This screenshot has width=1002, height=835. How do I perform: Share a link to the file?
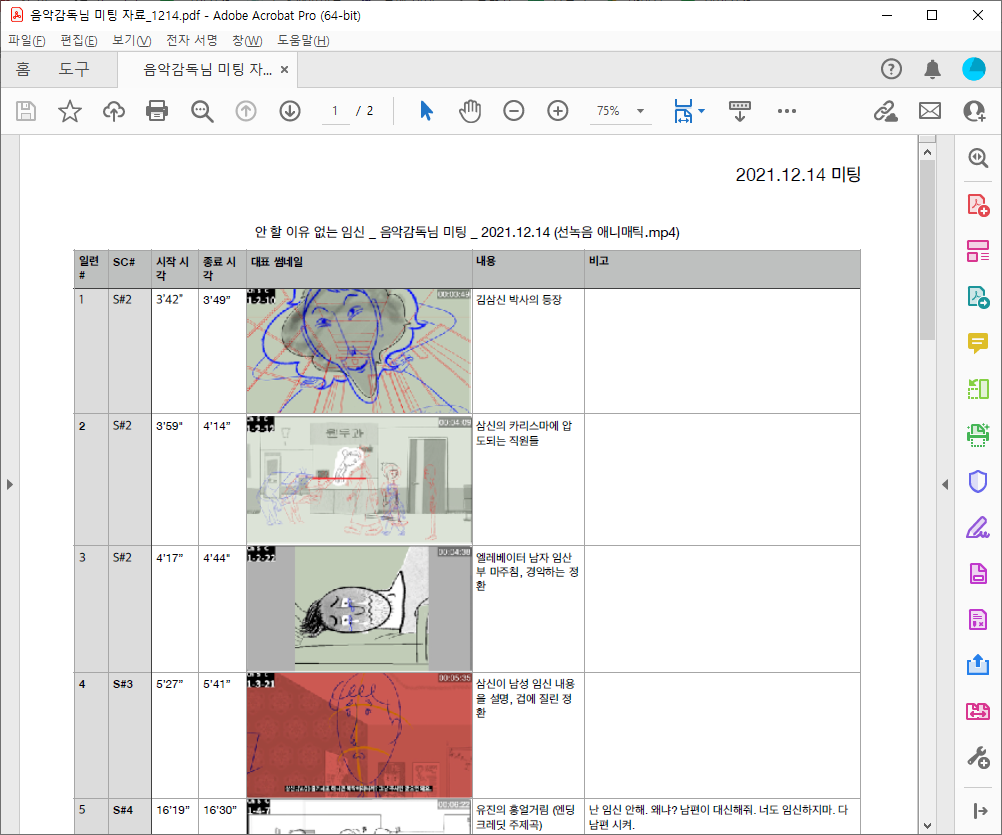point(886,111)
